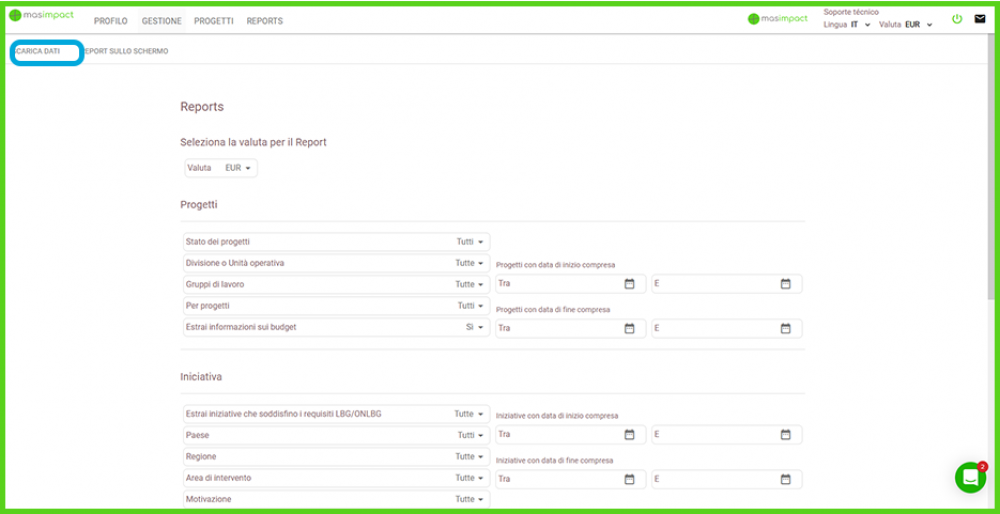Switch to REPORT SULLO SCHERMO tab
Image resolution: width=1000 pixels, height=514 pixels.
tap(127, 51)
